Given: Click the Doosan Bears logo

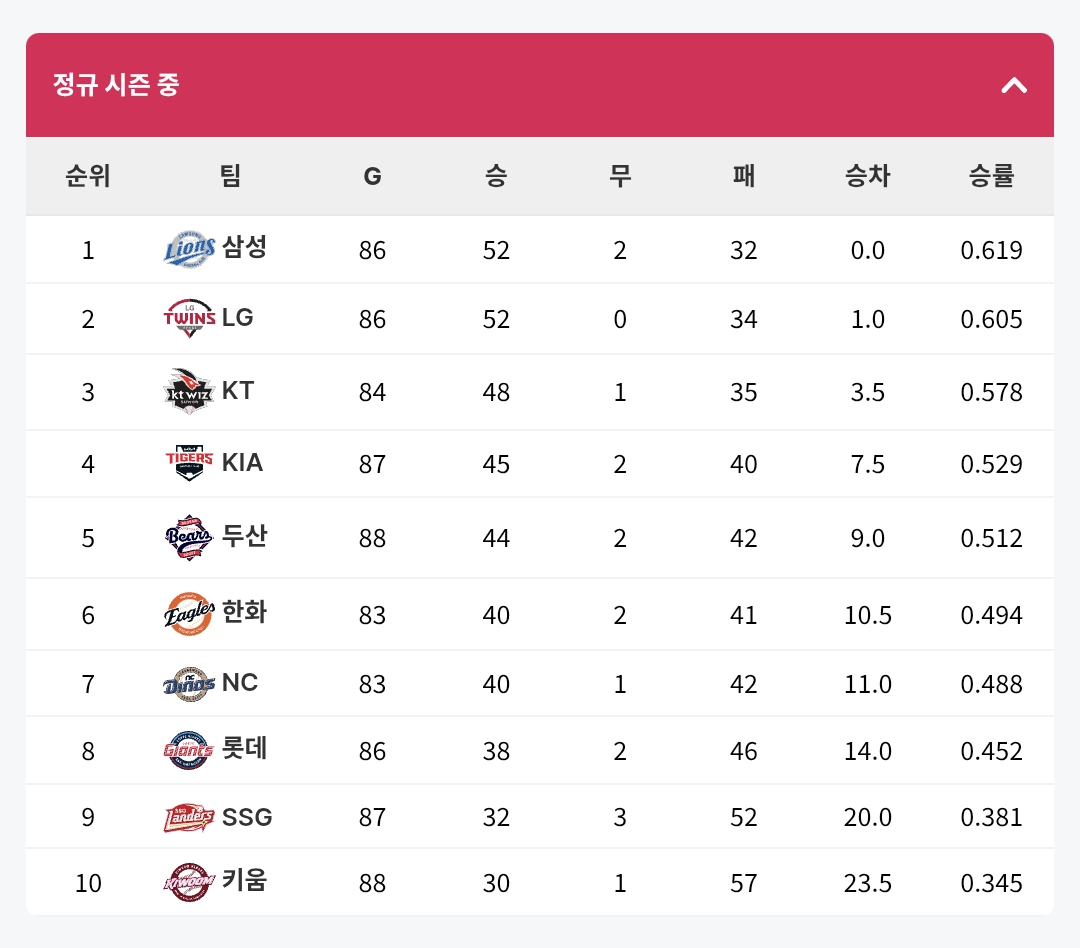Looking at the screenshot, I should (x=189, y=537).
